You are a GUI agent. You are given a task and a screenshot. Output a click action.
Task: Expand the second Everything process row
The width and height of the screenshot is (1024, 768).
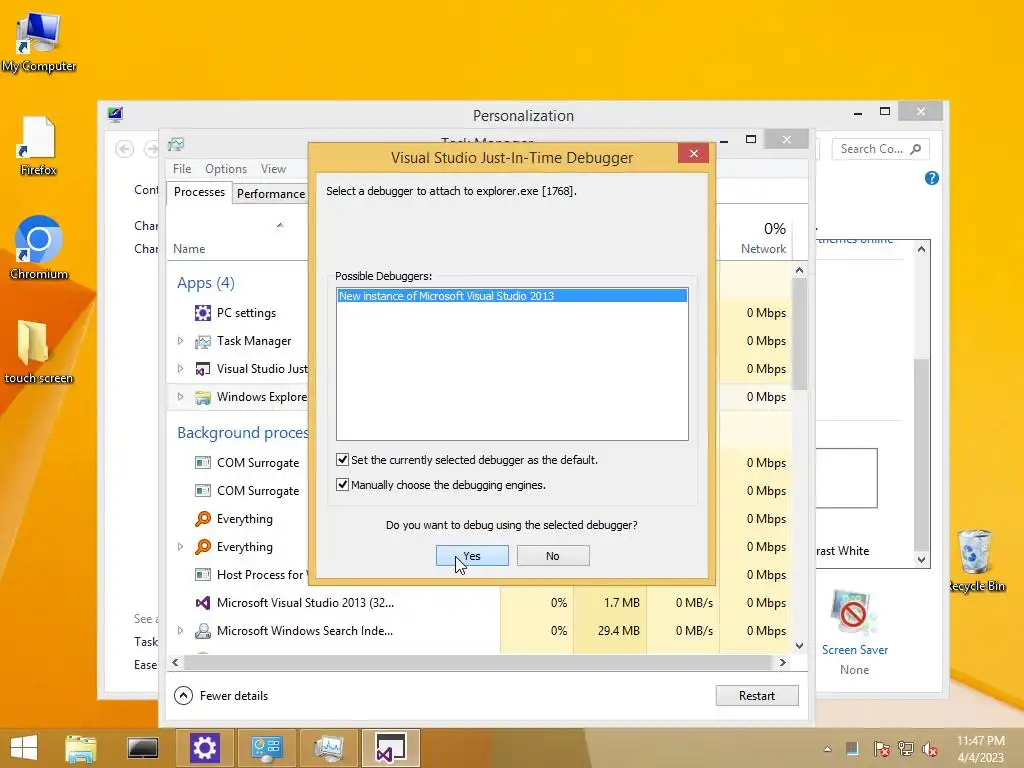coord(180,547)
